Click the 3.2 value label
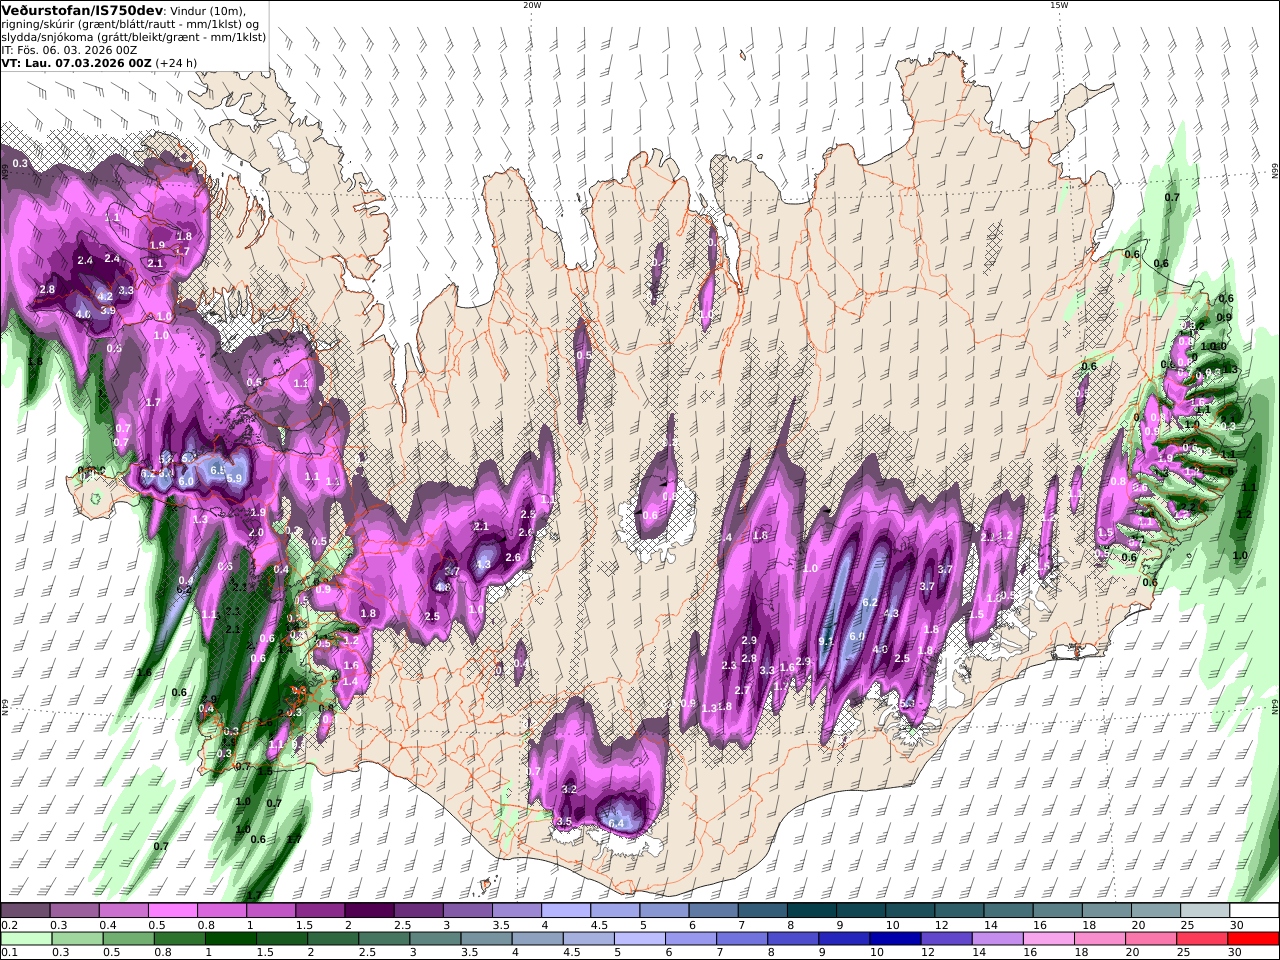The image size is (1280, 960). point(570,790)
